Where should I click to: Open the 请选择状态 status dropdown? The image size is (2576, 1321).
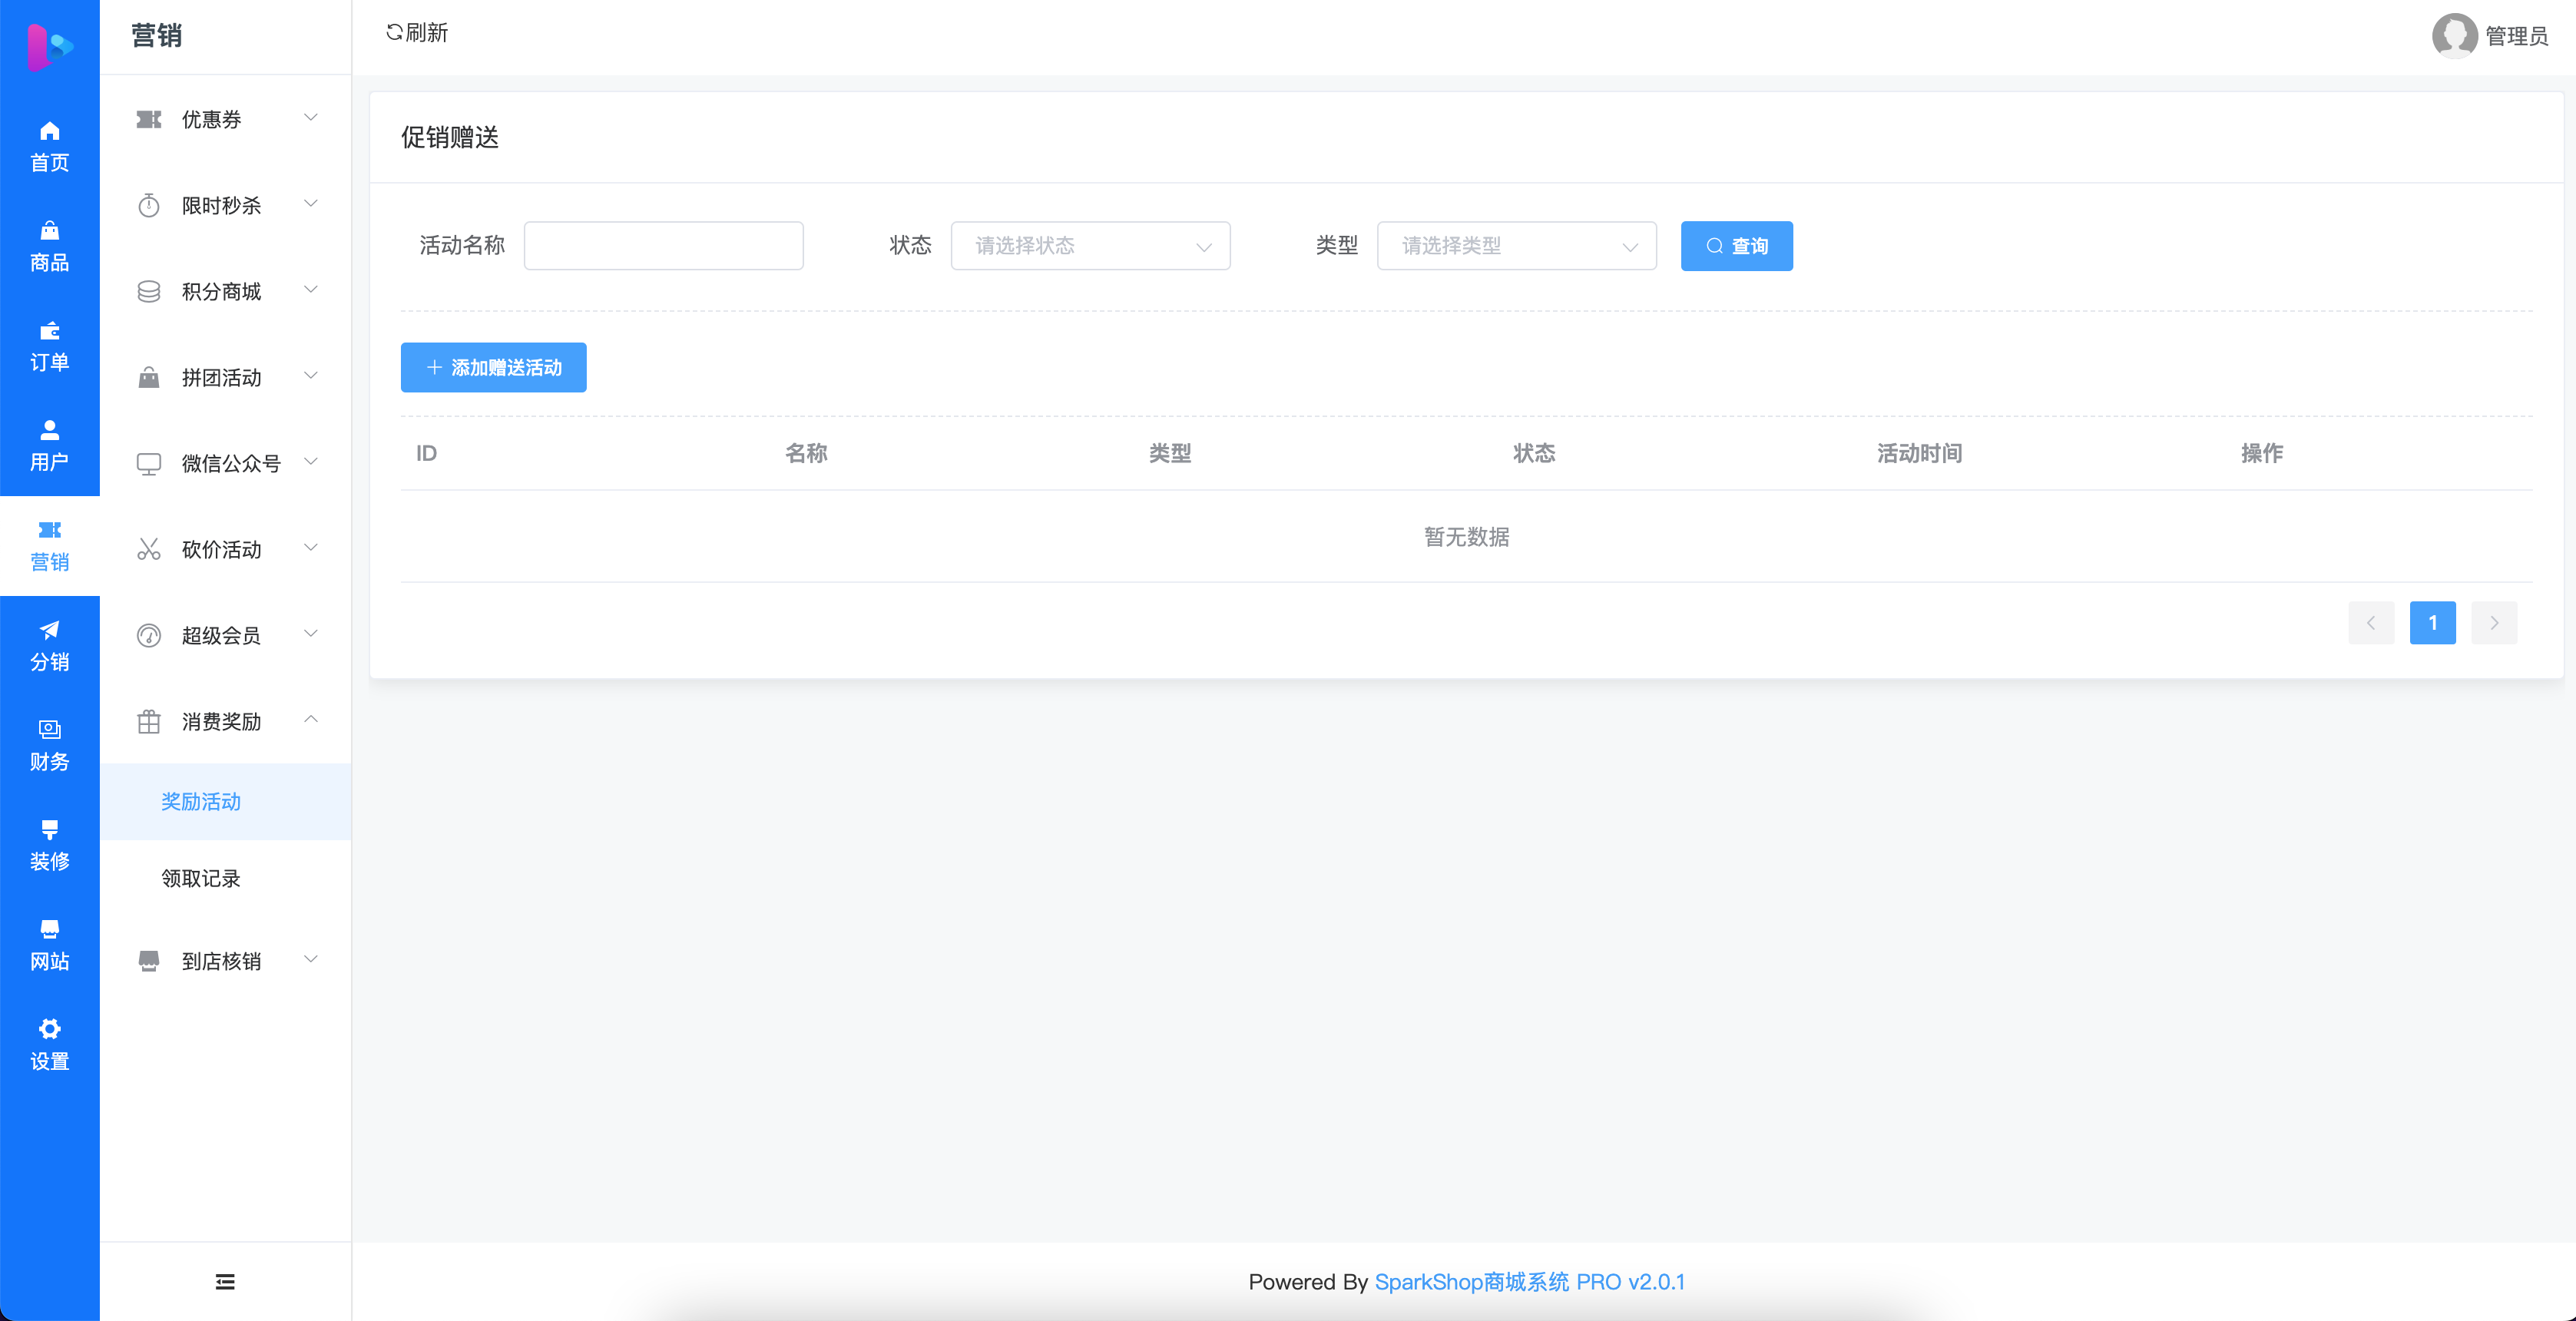tap(1090, 246)
